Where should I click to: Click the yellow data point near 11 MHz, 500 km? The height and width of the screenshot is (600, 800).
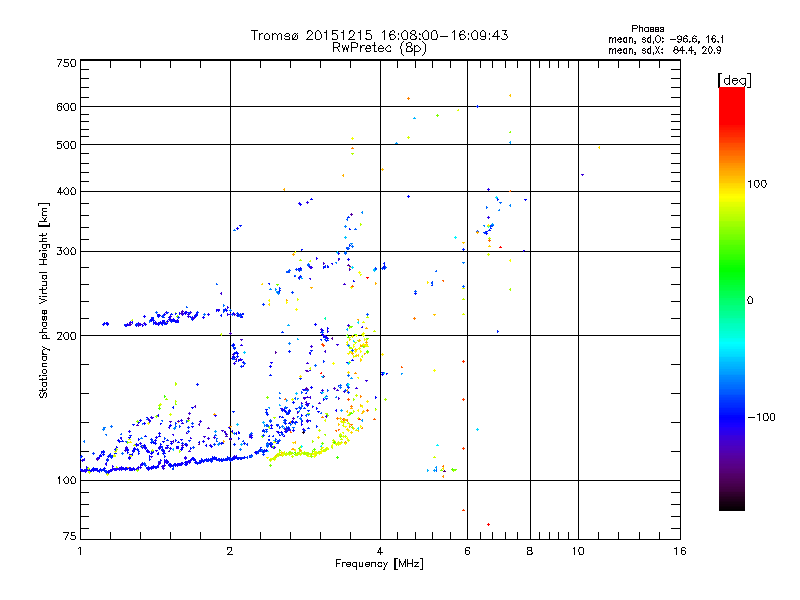click(598, 148)
